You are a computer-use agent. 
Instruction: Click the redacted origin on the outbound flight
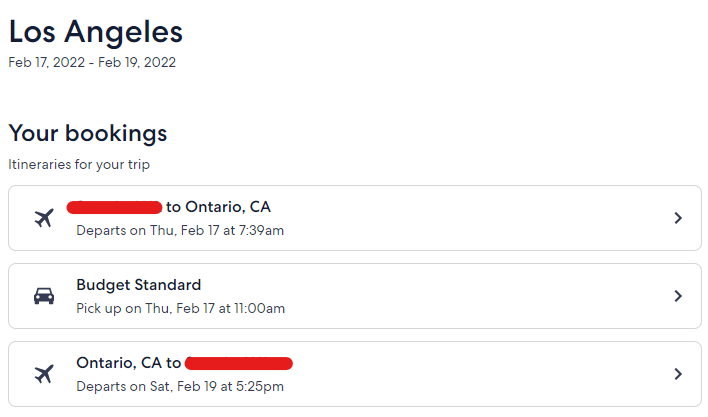click(x=114, y=207)
